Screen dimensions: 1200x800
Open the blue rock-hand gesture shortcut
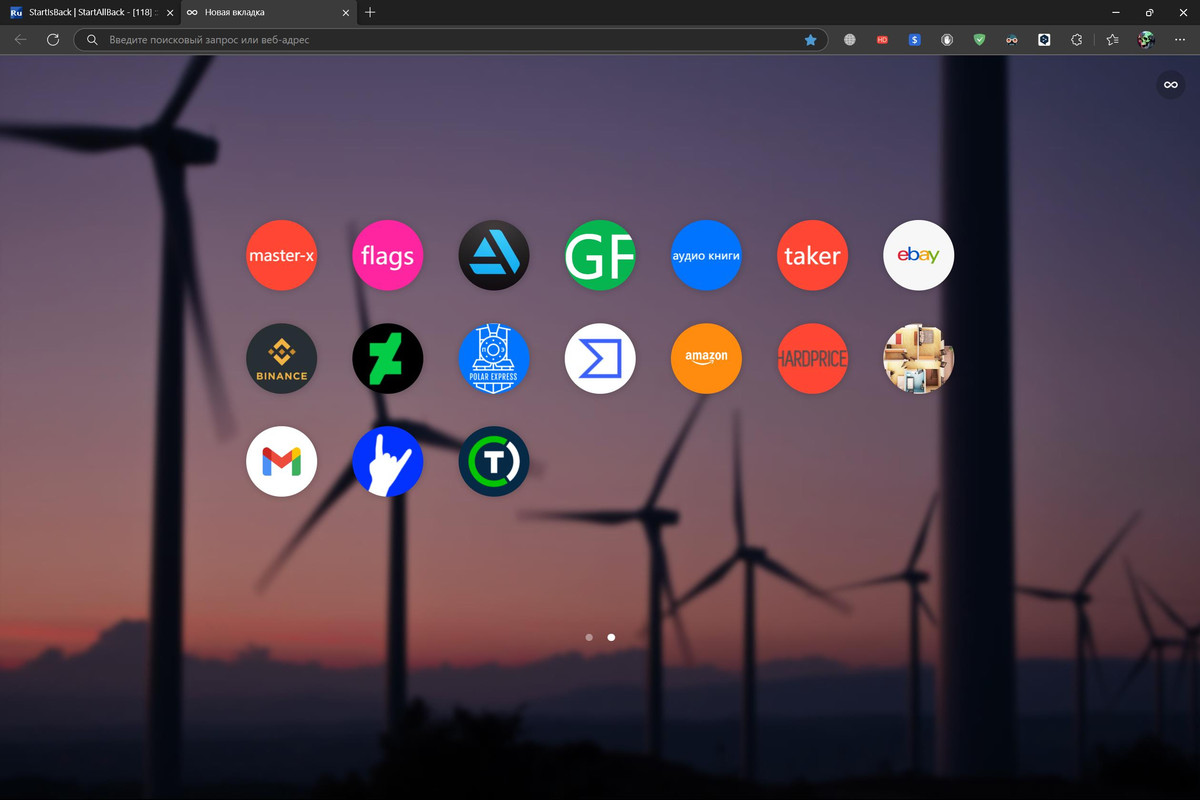388,461
